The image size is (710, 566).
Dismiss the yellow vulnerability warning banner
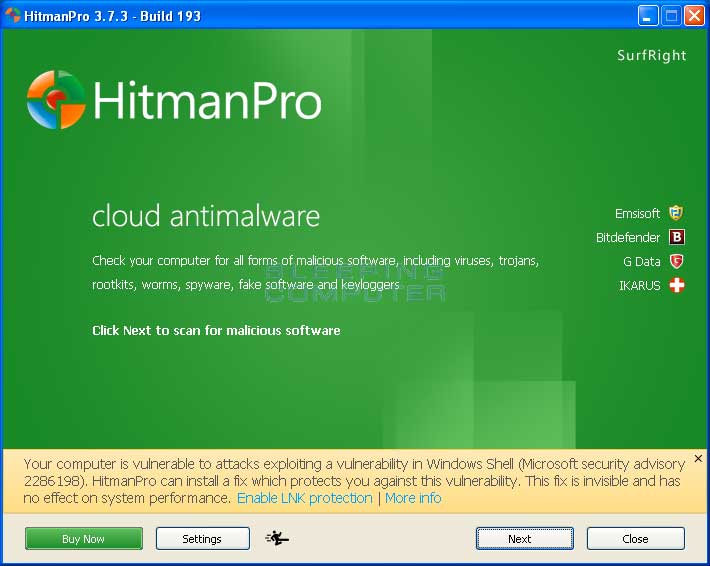point(696,462)
